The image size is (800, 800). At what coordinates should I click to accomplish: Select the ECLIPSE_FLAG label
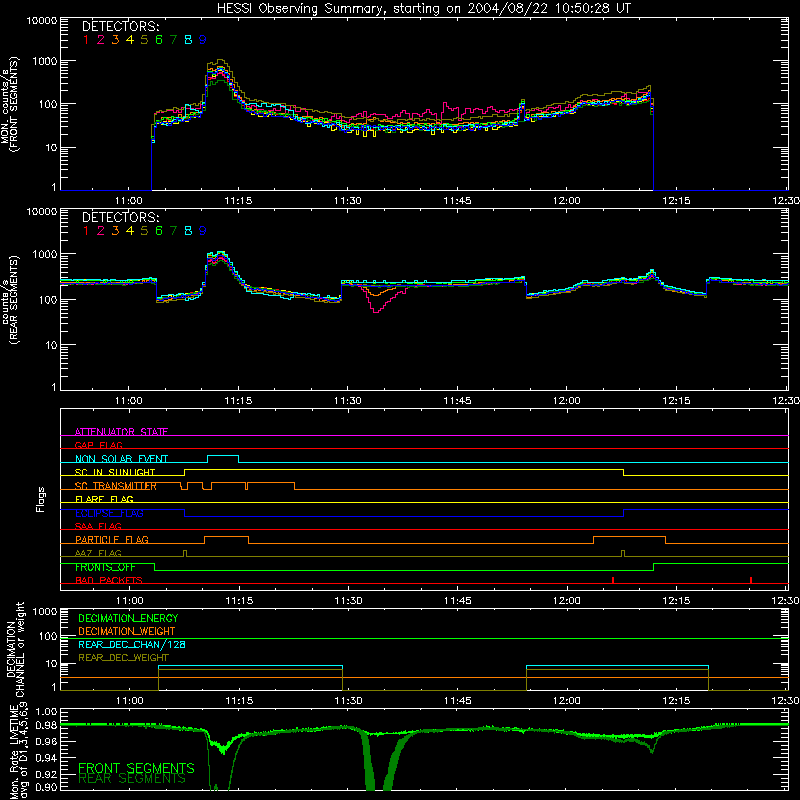tap(109, 513)
